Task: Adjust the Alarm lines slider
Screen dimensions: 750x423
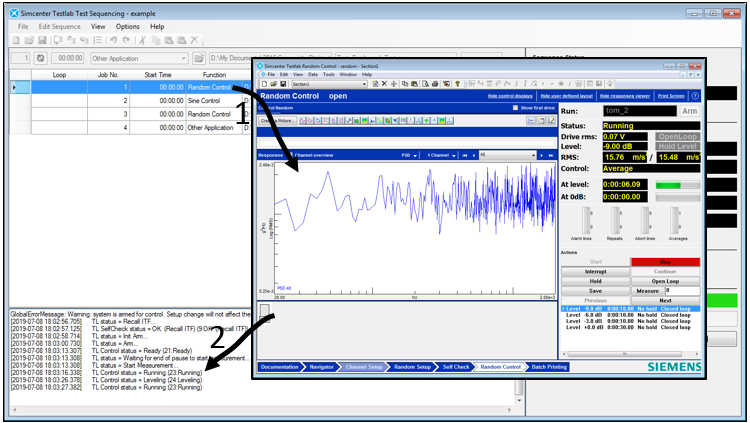Action: [587, 222]
